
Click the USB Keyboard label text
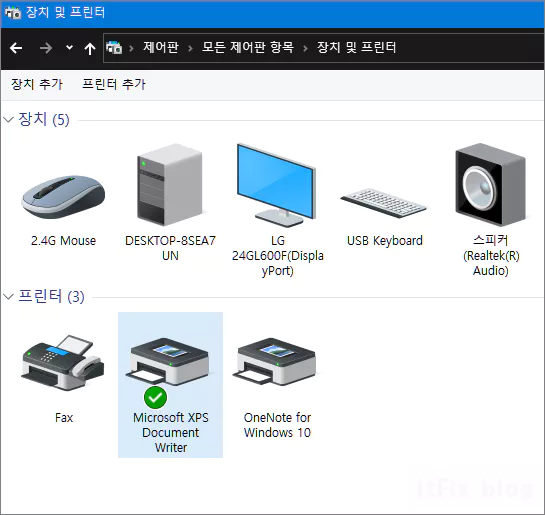(x=385, y=241)
